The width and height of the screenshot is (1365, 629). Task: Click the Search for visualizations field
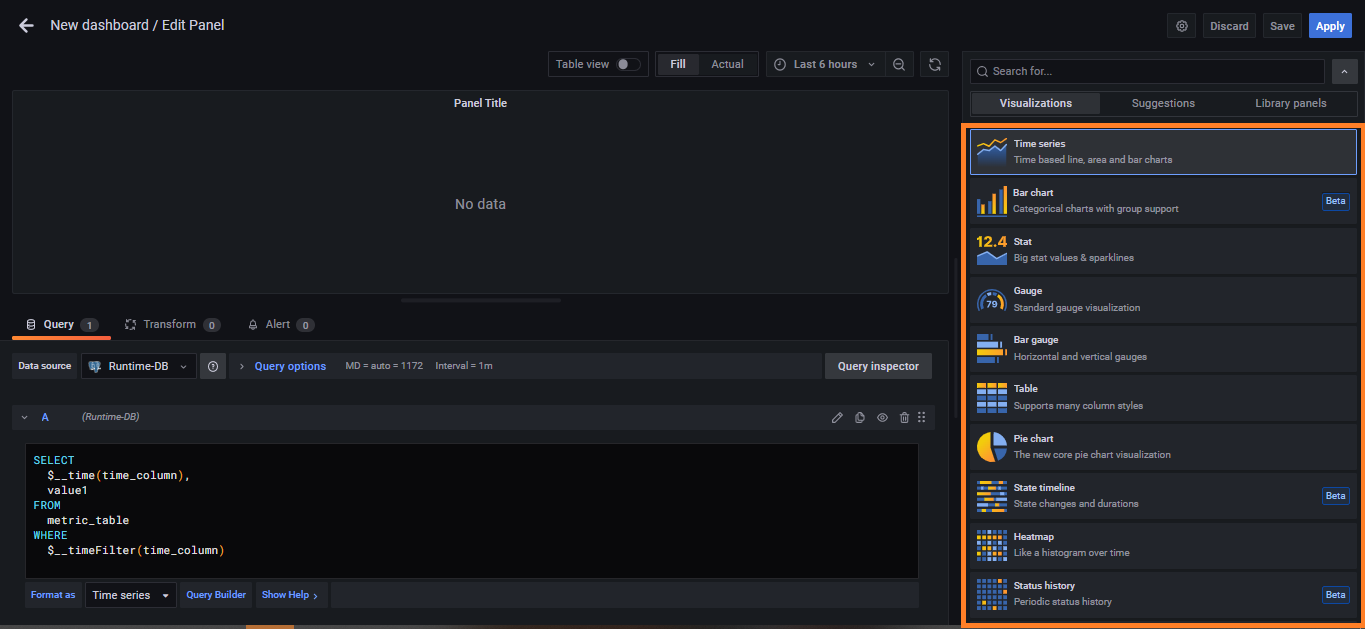pyautogui.click(x=1148, y=71)
